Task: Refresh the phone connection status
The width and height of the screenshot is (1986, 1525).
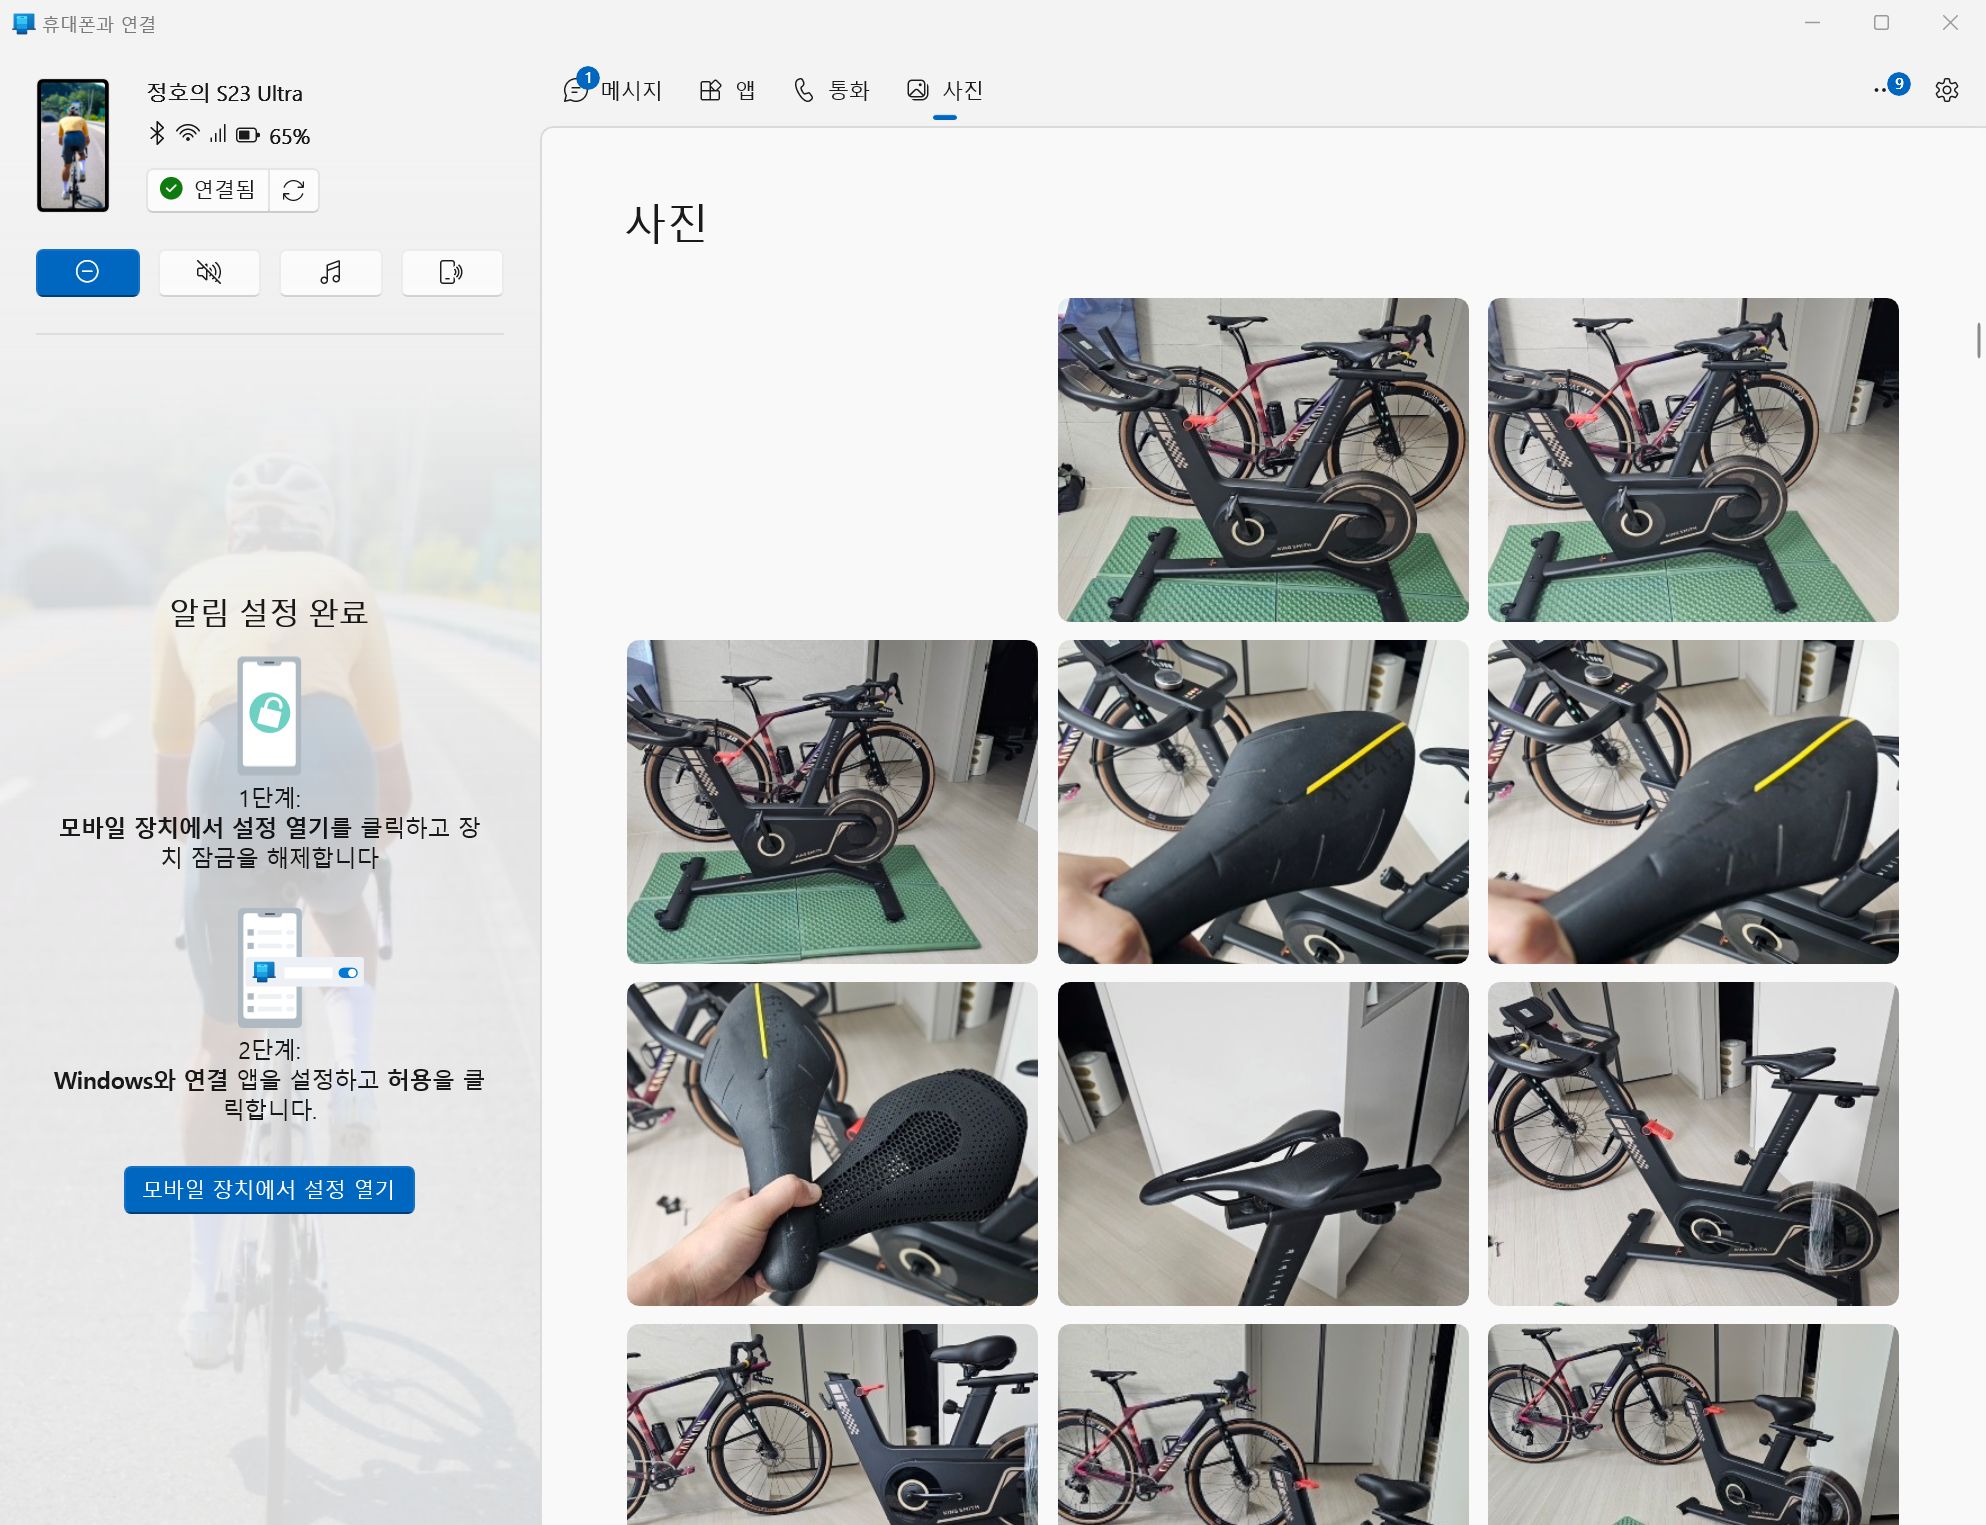Action: (293, 190)
